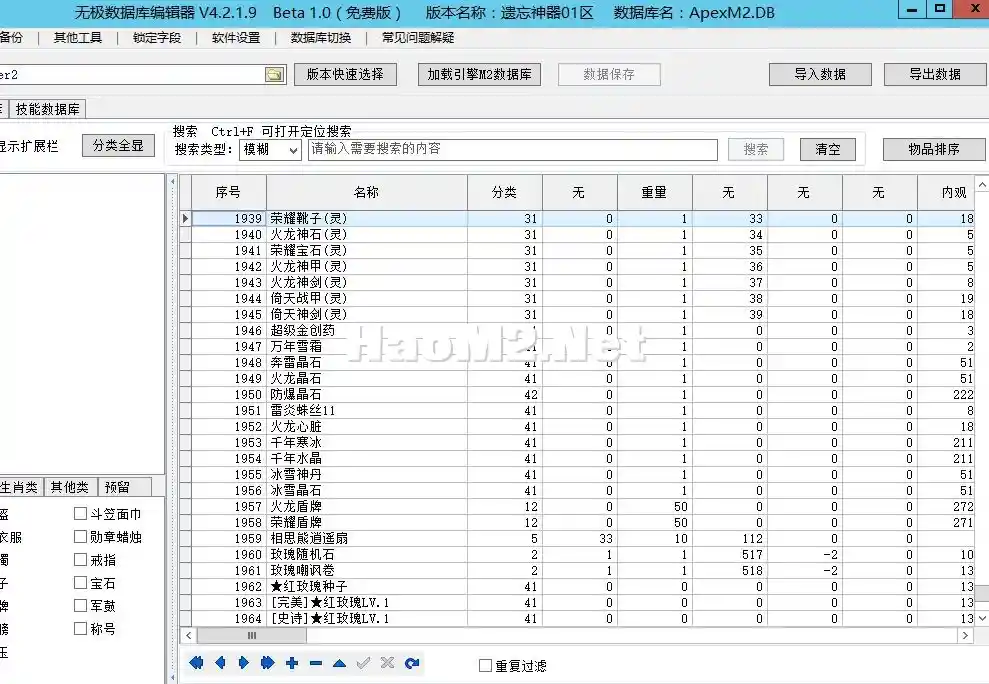Enable the 重复过滤 checkbox

tap(485, 666)
